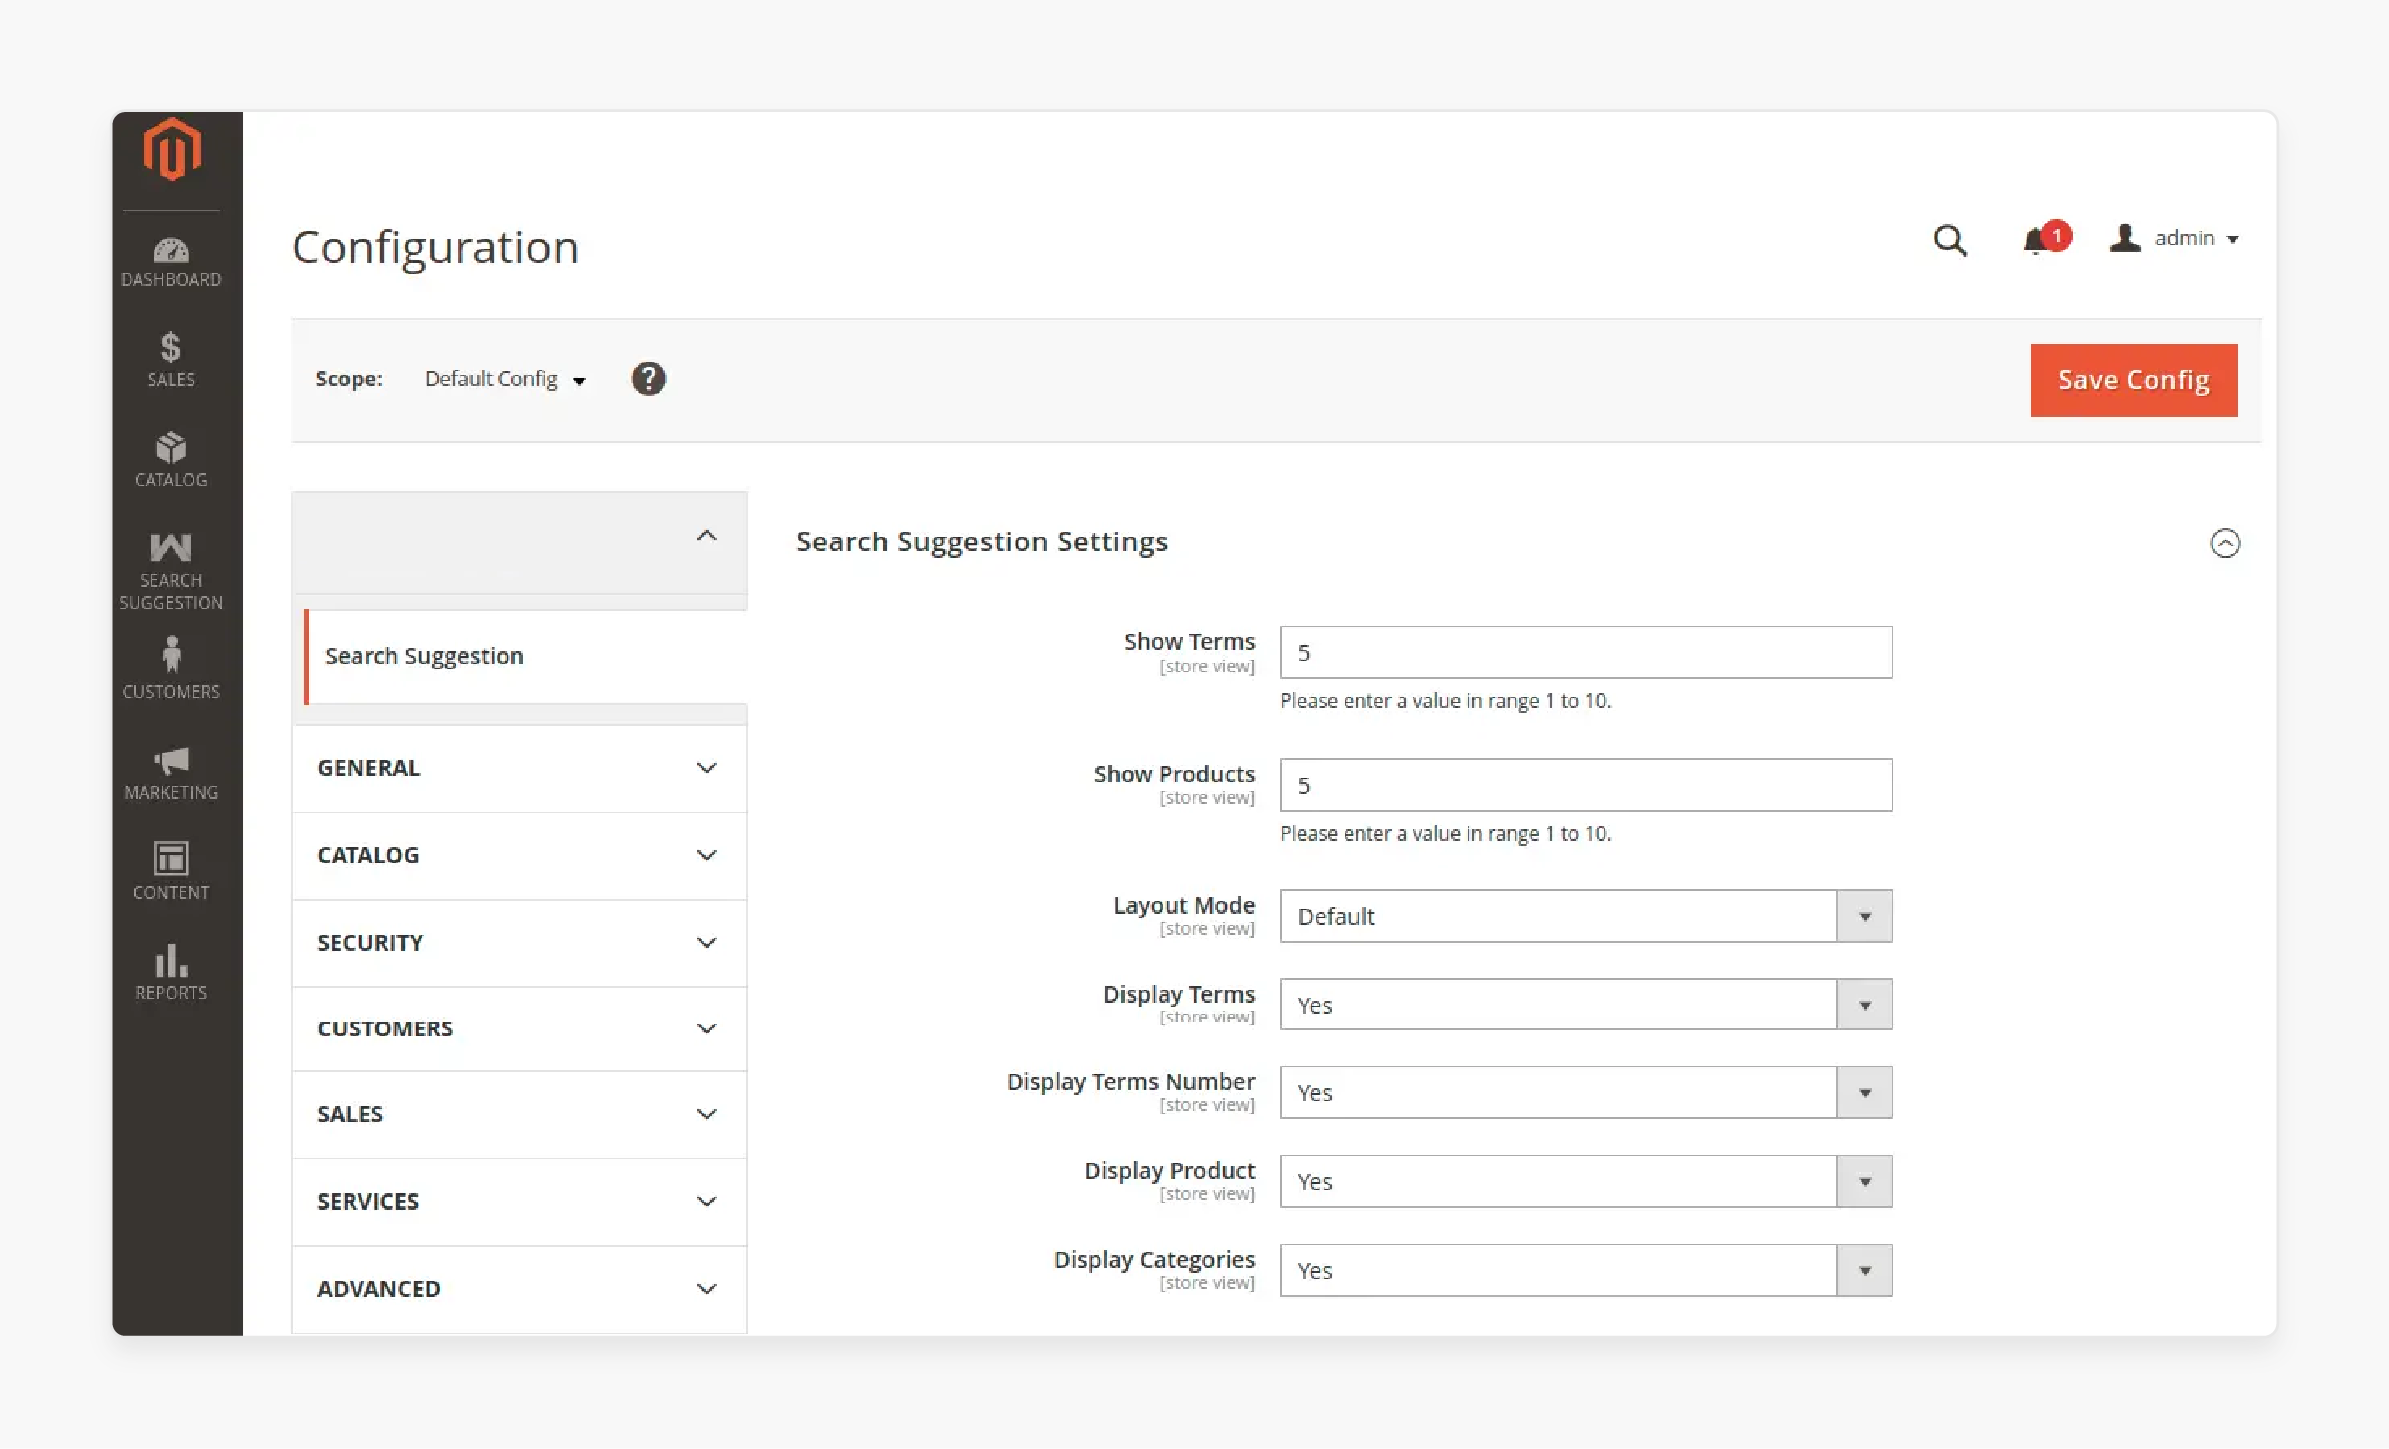Open notifications bell with red badge
This screenshot has height=1449, width=2389.
point(2045,238)
